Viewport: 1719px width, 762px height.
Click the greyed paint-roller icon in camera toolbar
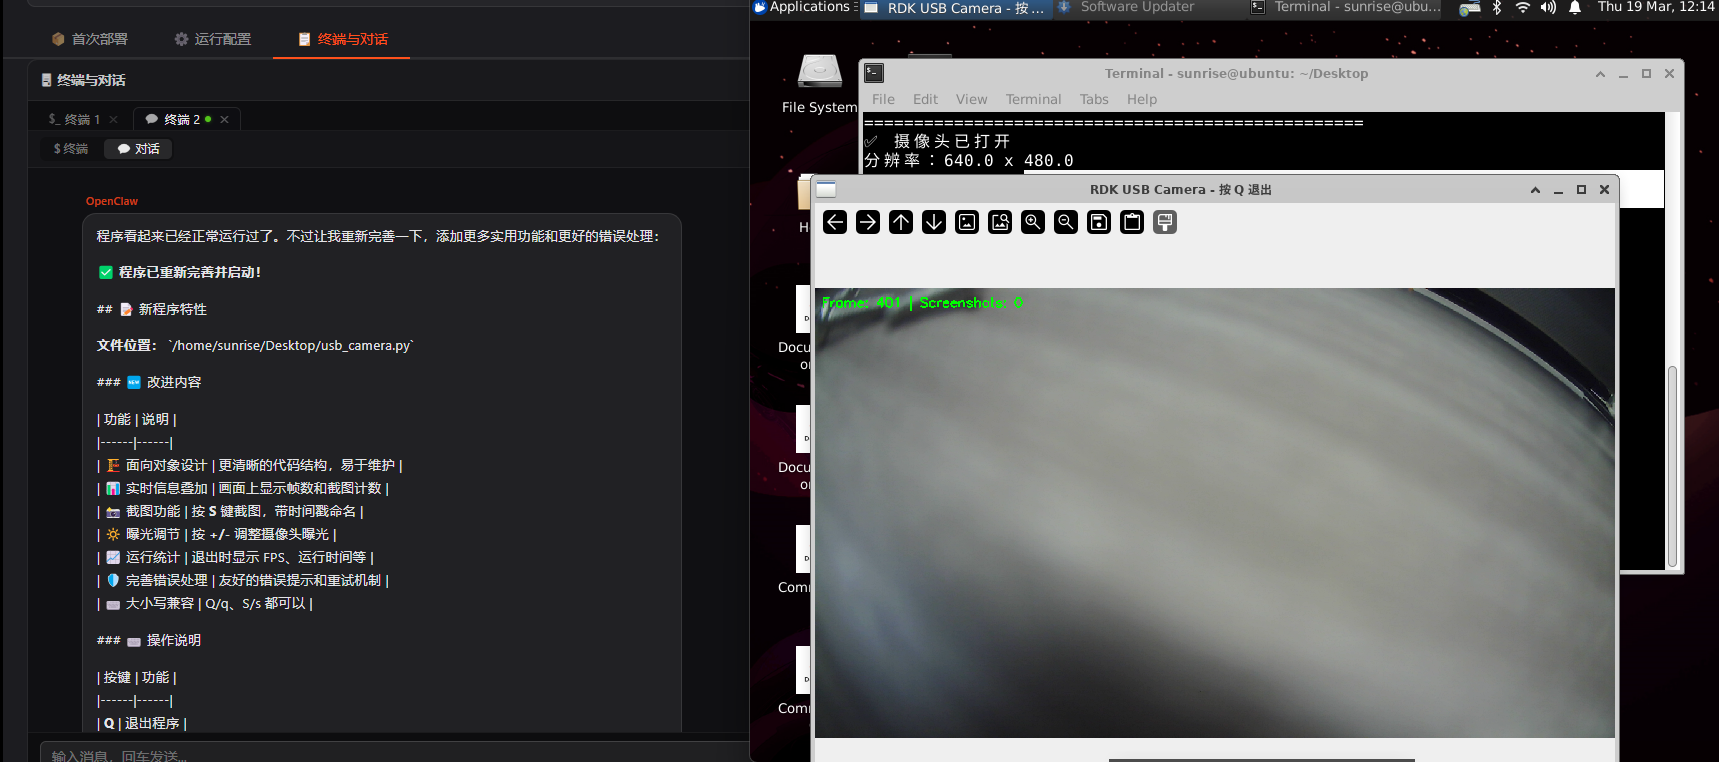[x=1165, y=222]
